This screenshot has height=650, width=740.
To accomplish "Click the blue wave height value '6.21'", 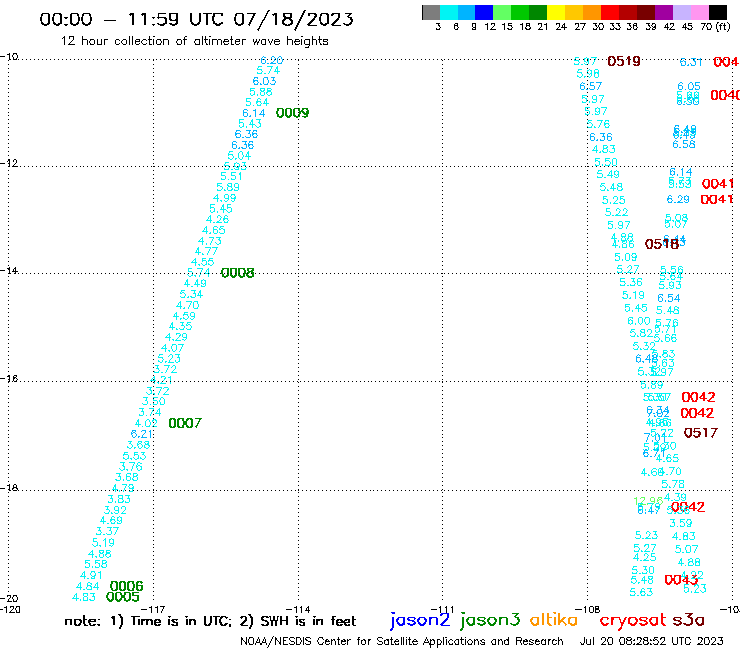I will point(142,434).
